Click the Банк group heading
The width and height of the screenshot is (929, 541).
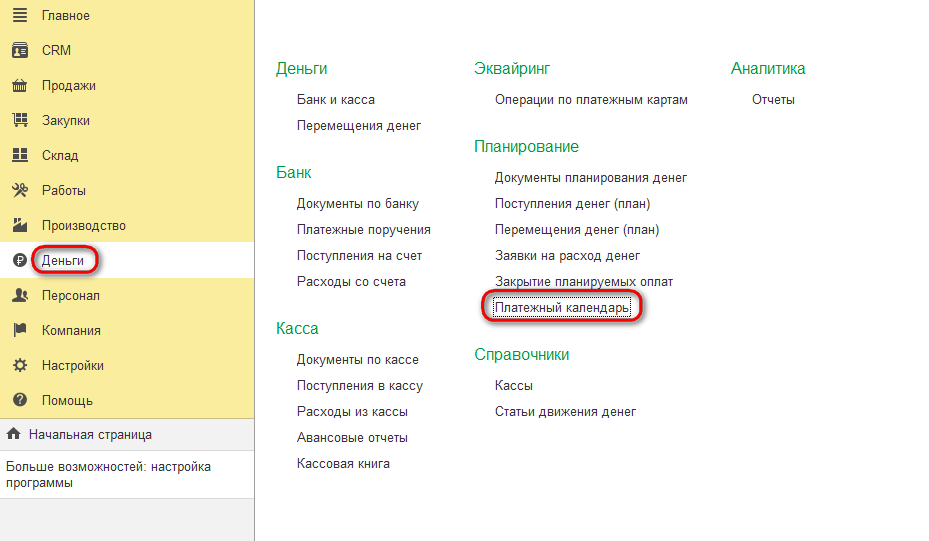coord(293,172)
